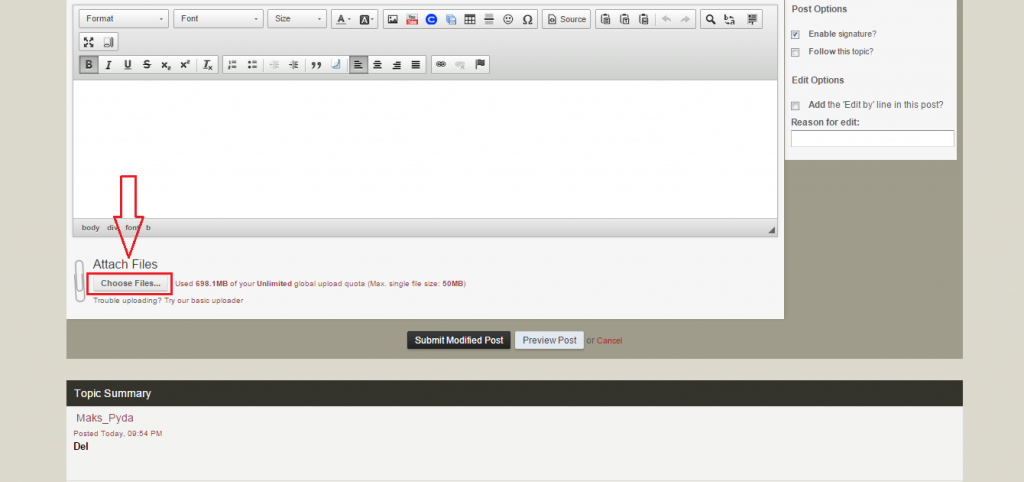Open the text color picker
The width and height of the screenshot is (1024, 482).
tap(344, 19)
